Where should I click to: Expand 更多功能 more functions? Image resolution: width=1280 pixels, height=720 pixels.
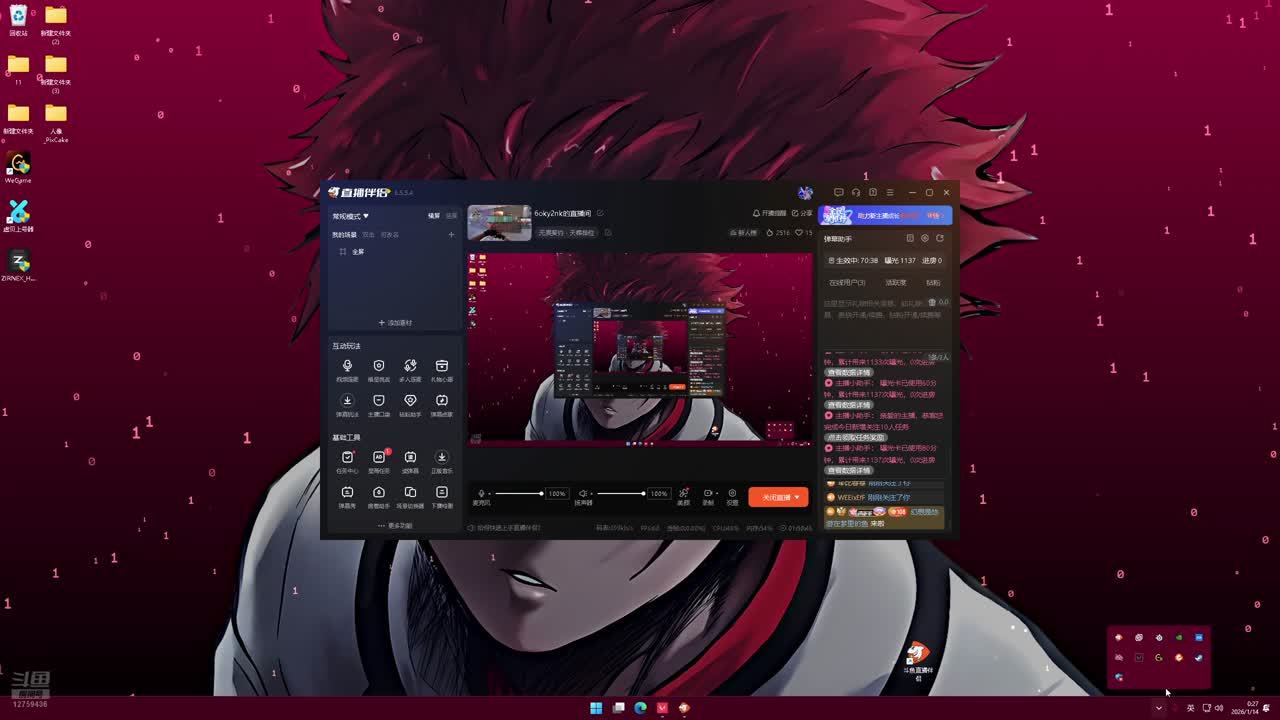[395, 525]
